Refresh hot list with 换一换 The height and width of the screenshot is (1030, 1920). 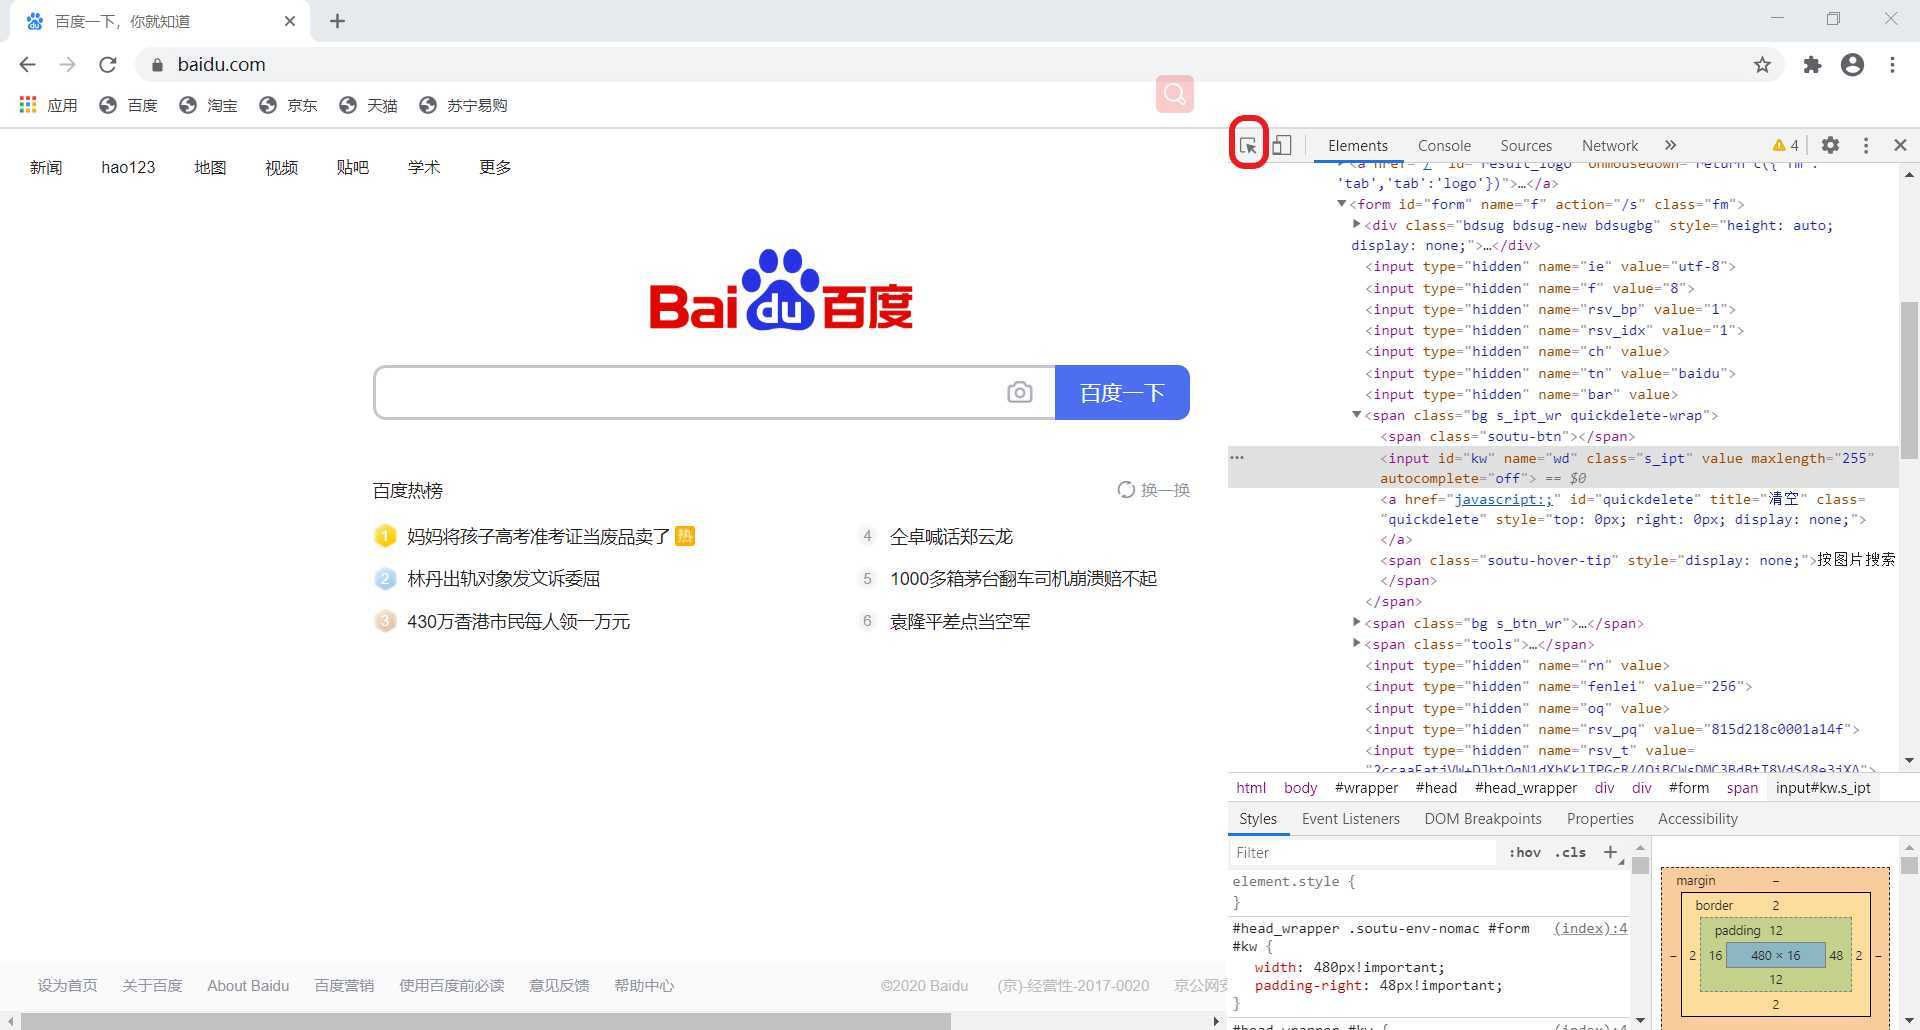[1153, 490]
